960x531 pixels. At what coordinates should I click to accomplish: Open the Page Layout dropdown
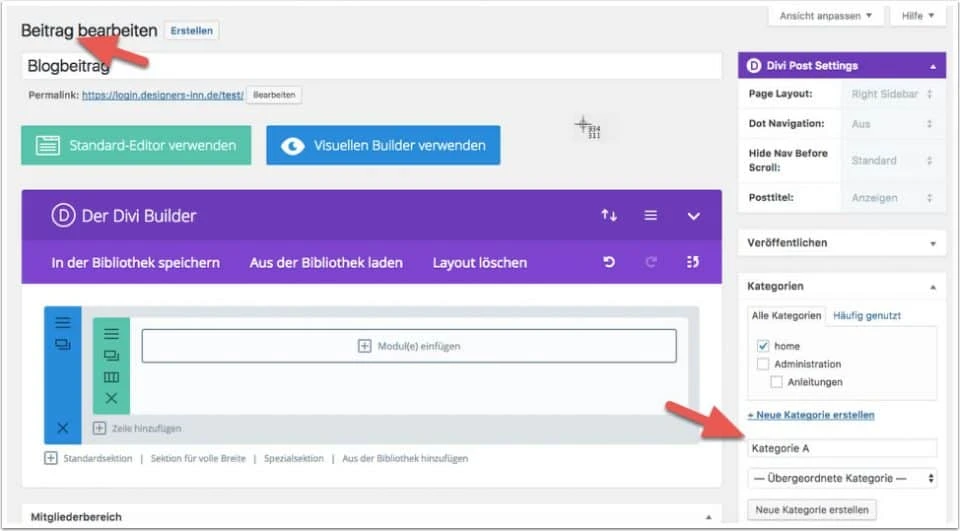point(891,94)
